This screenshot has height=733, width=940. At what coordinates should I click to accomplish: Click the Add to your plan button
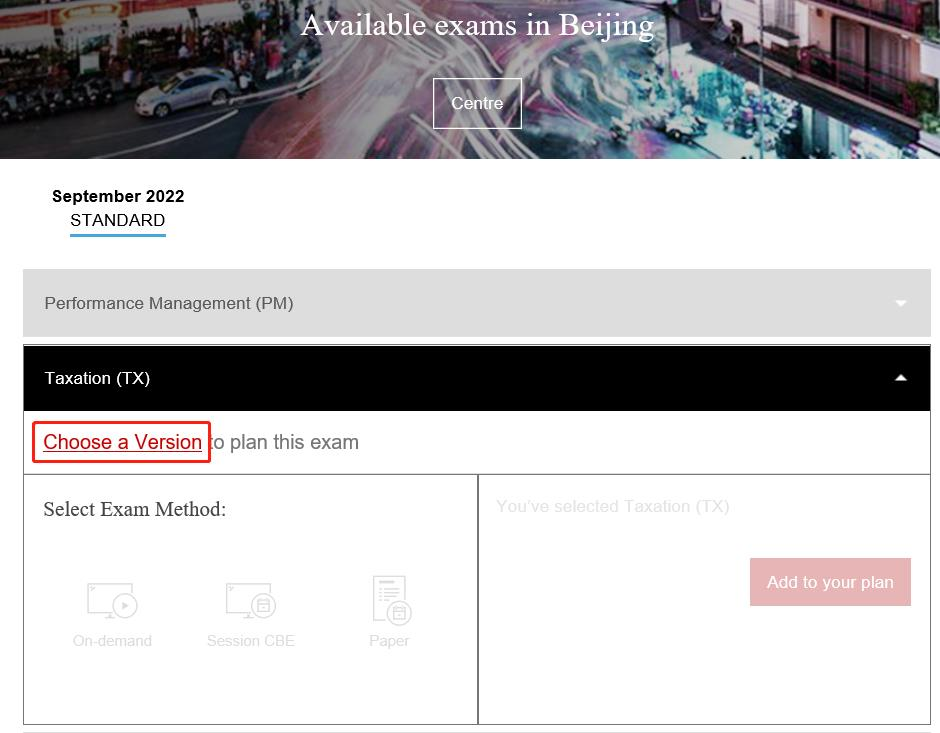tap(830, 582)
